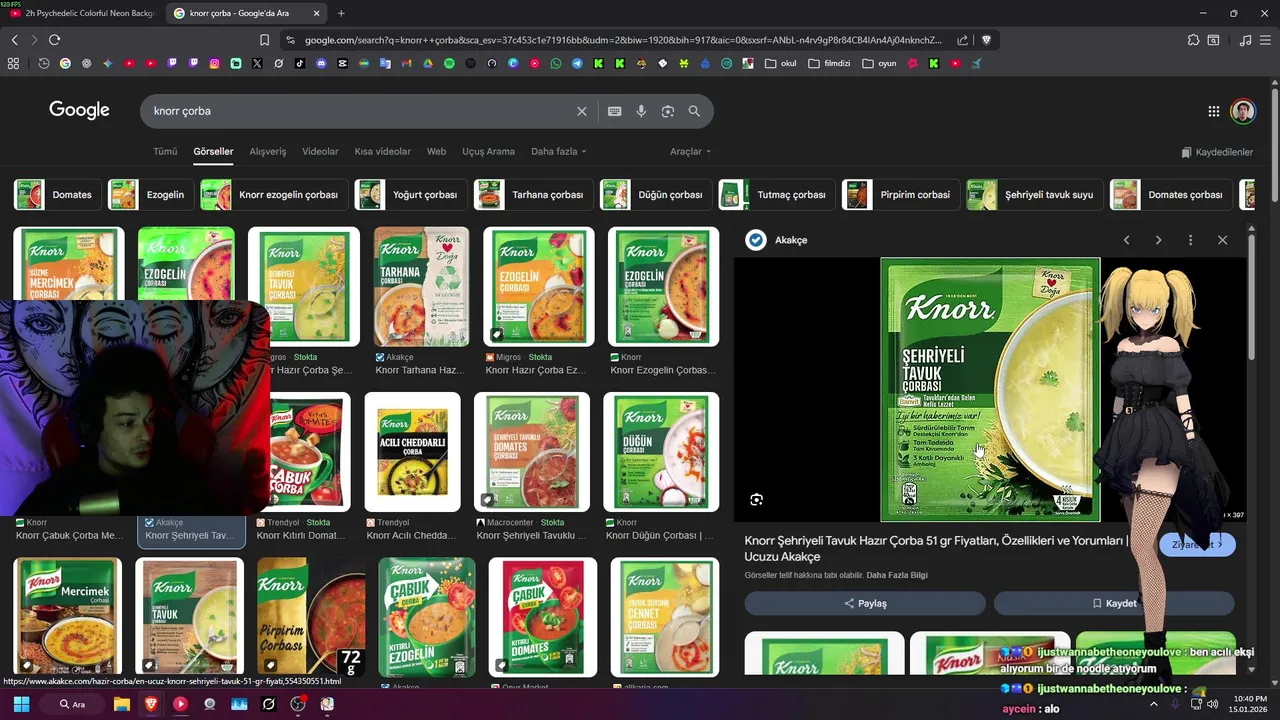1280x720 pixels.
Task: Open the Spotify bookmark icon
Action: coord(449,63)
